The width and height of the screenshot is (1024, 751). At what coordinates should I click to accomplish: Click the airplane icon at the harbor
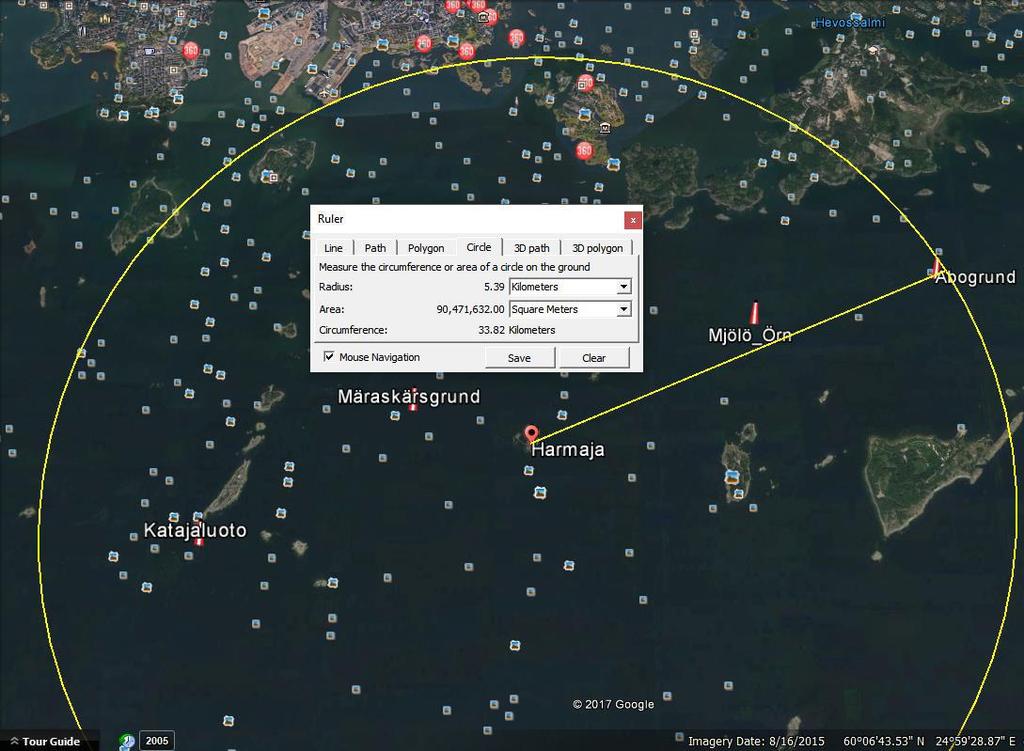coord(325,93)
